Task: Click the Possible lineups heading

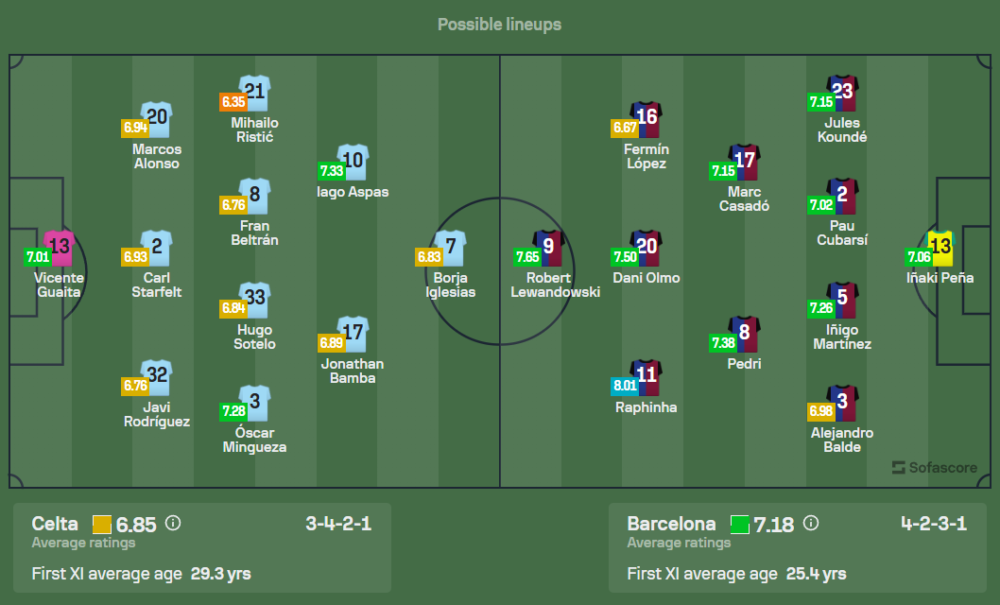Action: (x=499, y=24)
